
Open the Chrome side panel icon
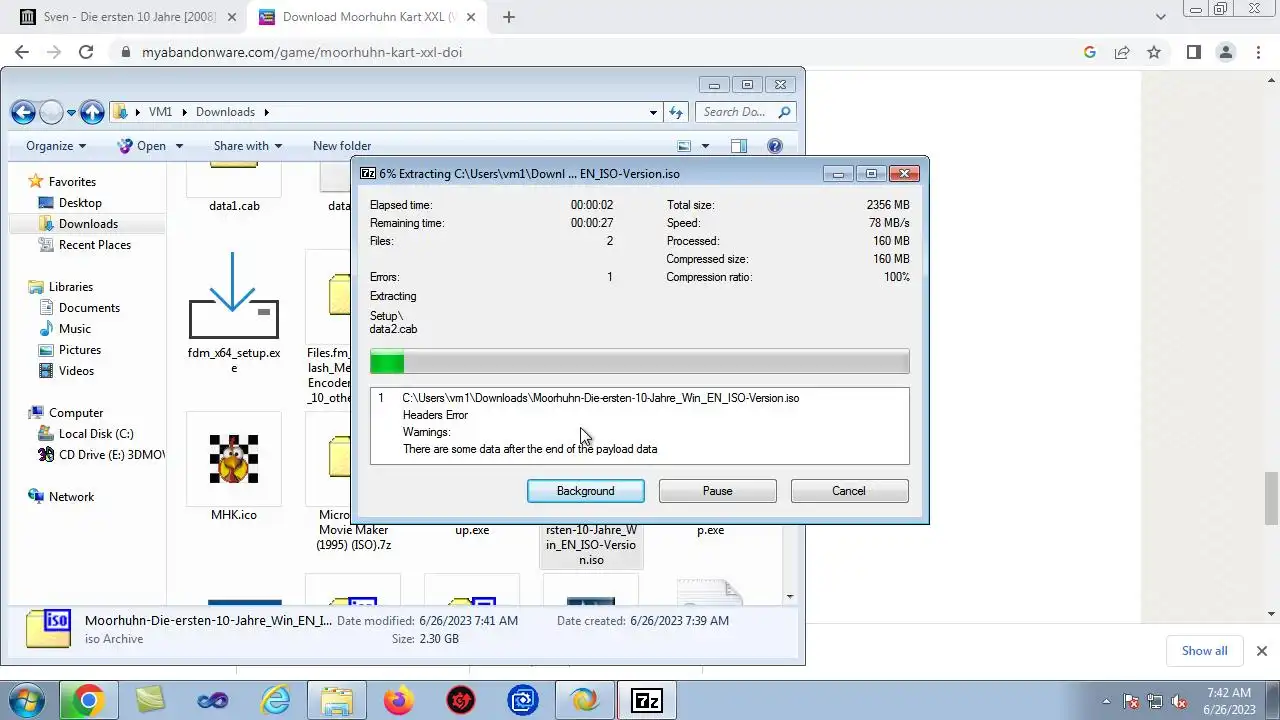pos(1193,52)
